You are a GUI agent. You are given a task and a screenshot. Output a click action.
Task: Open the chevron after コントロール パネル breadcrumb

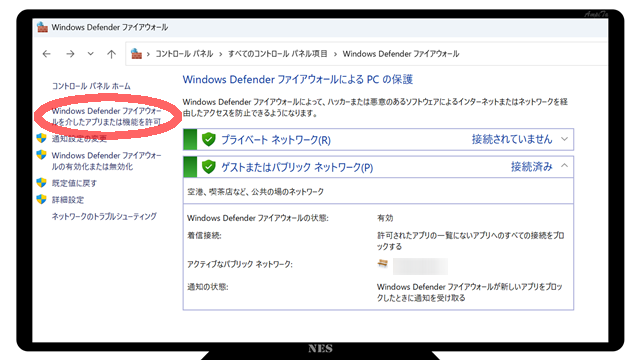point(220,54)
